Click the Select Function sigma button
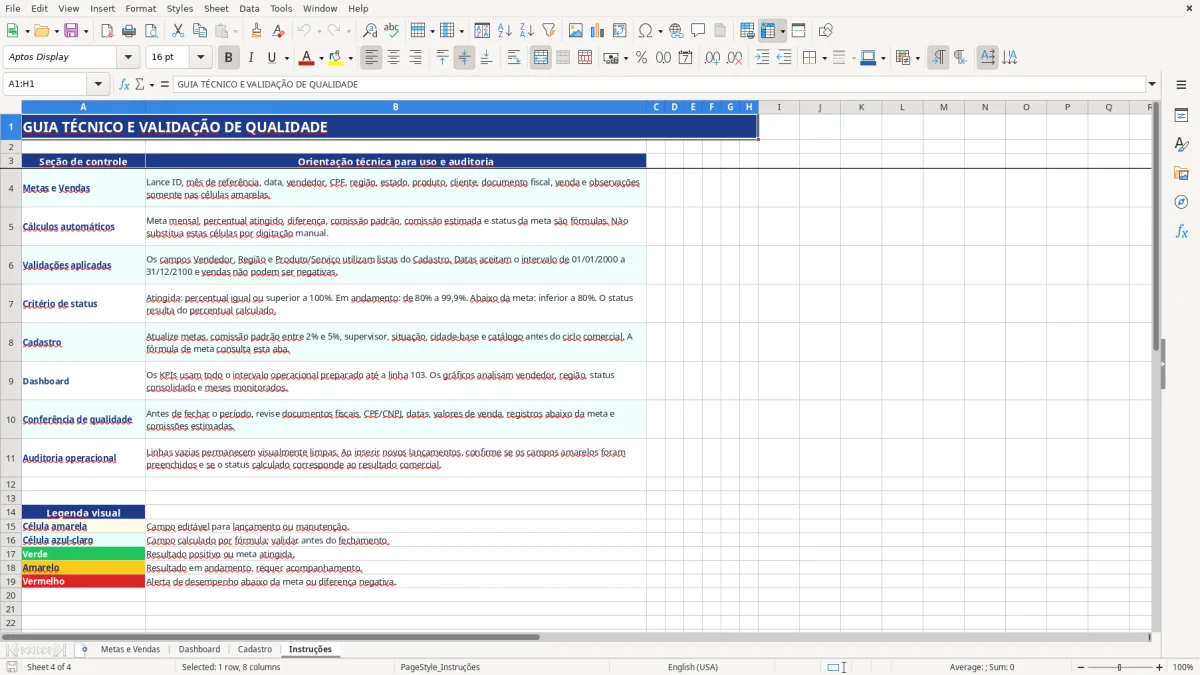The width and height of the screenshot is (1200, 675). [x=139, y=84]
